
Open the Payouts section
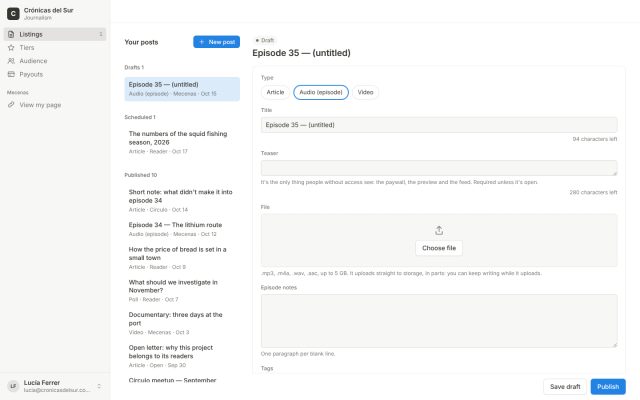[x=55, y=74]
